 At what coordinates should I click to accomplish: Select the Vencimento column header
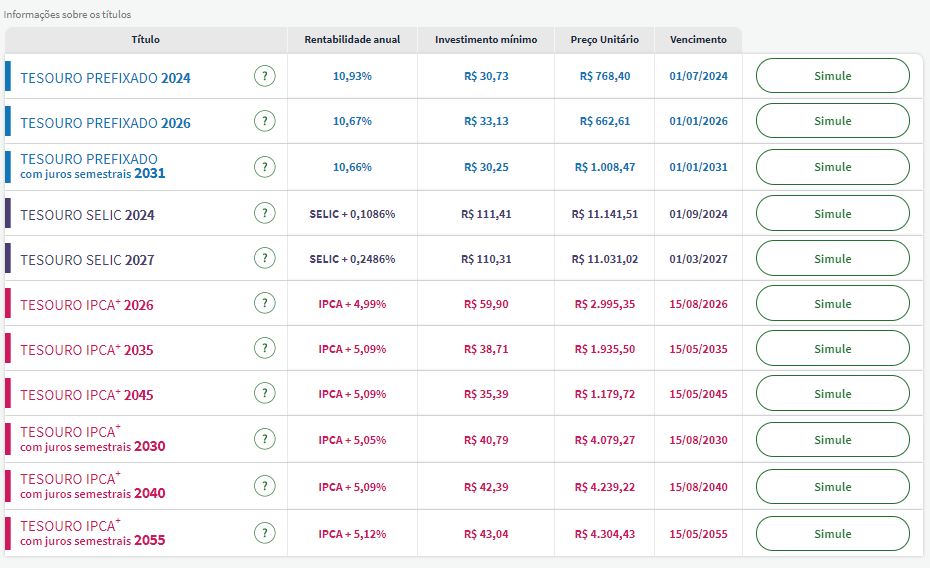tap(698, 40)
